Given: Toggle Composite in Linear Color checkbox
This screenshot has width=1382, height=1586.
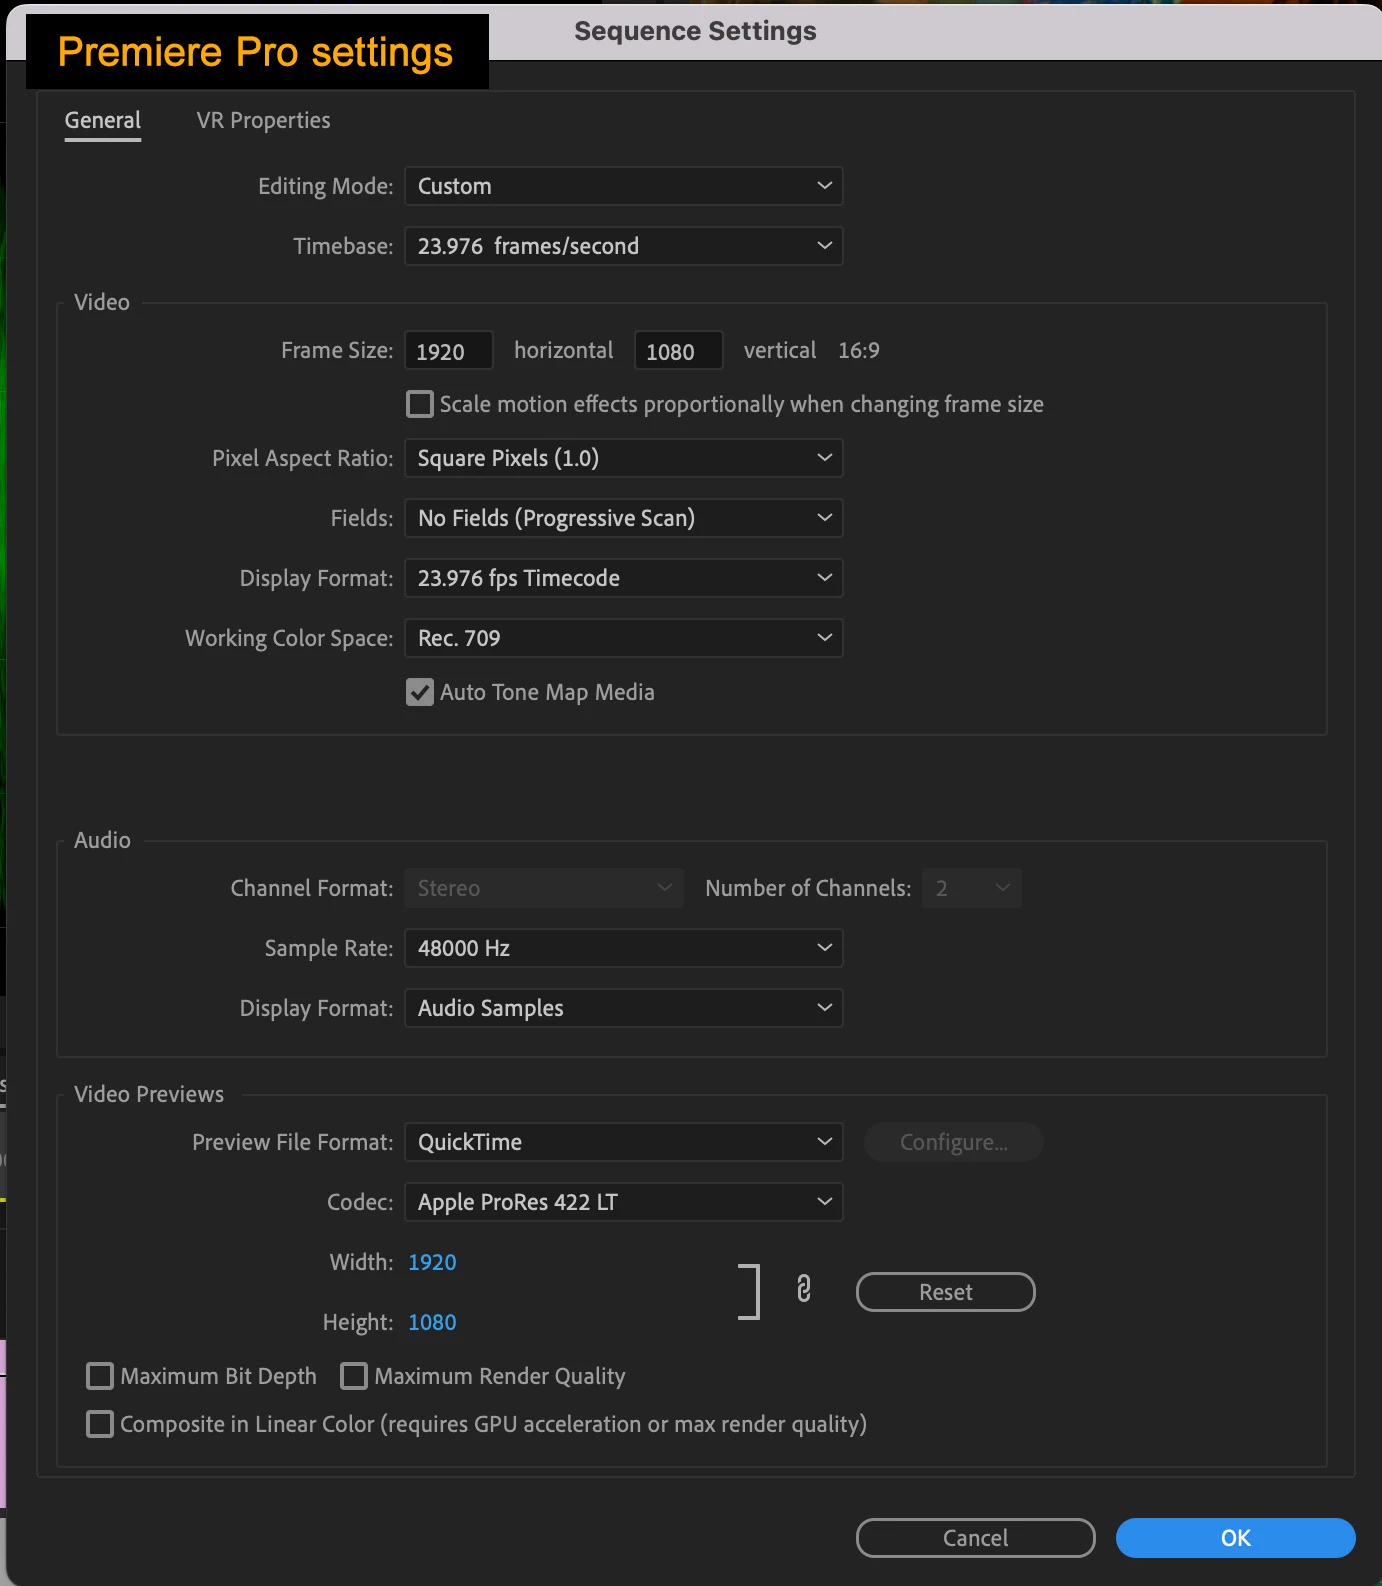Looking at the screenshot, I should (x=100, y=1424).
